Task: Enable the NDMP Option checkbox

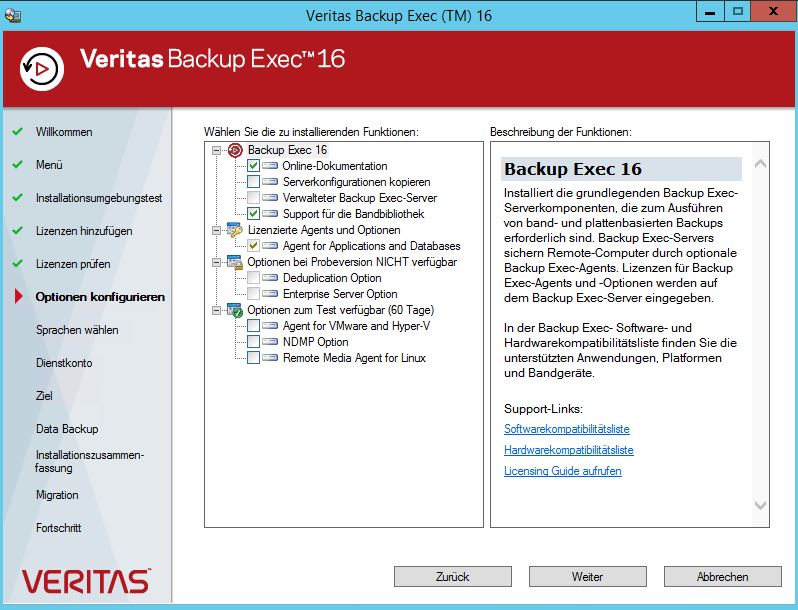Action: pyautogui.click(x=253, y=342)
